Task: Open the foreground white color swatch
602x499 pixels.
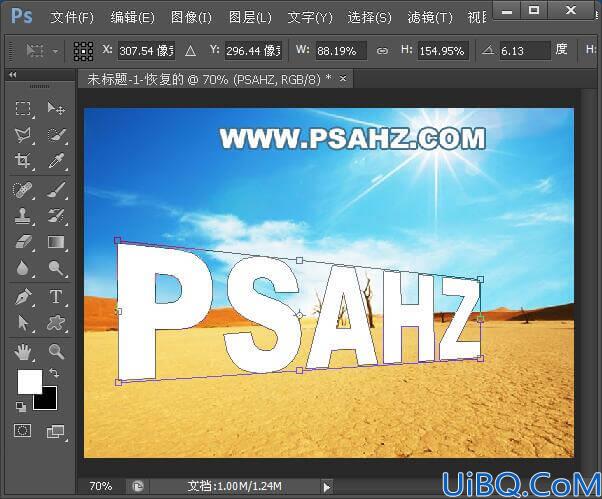Action: [x=30, y=382]
